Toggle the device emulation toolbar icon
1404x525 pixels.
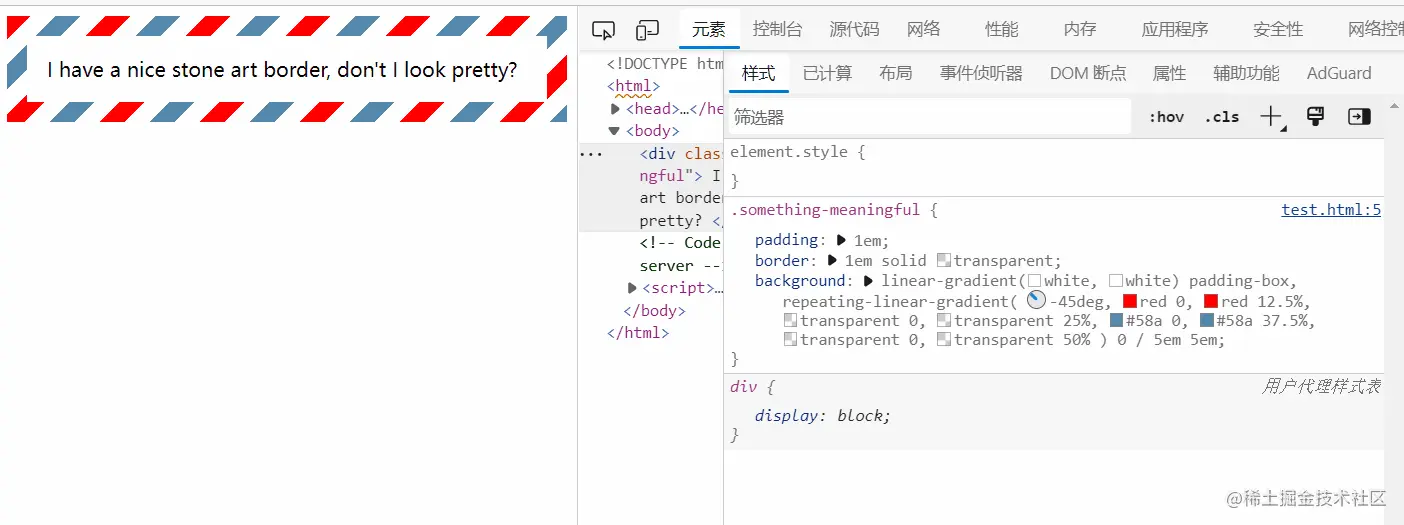(x=648, y=30)
